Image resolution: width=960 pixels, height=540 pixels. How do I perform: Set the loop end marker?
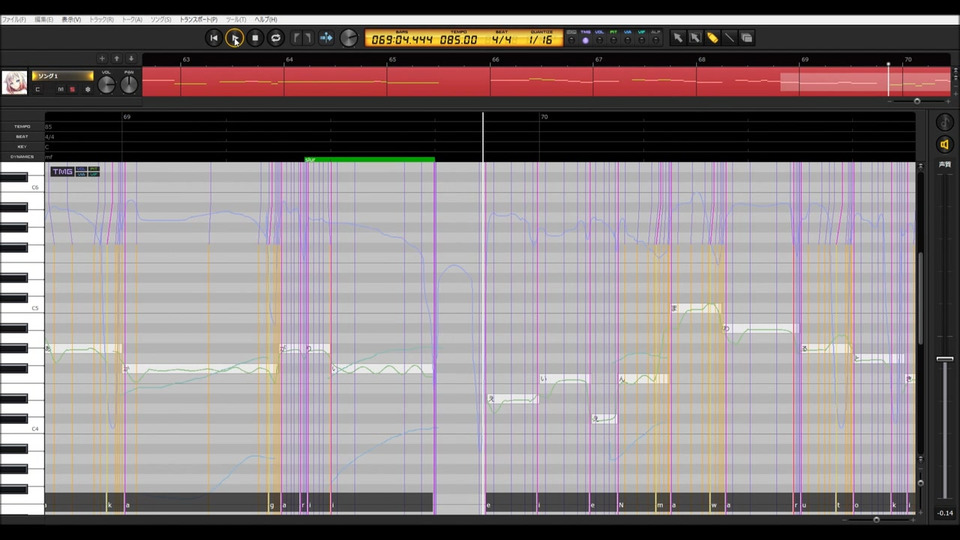pos(308,38)
